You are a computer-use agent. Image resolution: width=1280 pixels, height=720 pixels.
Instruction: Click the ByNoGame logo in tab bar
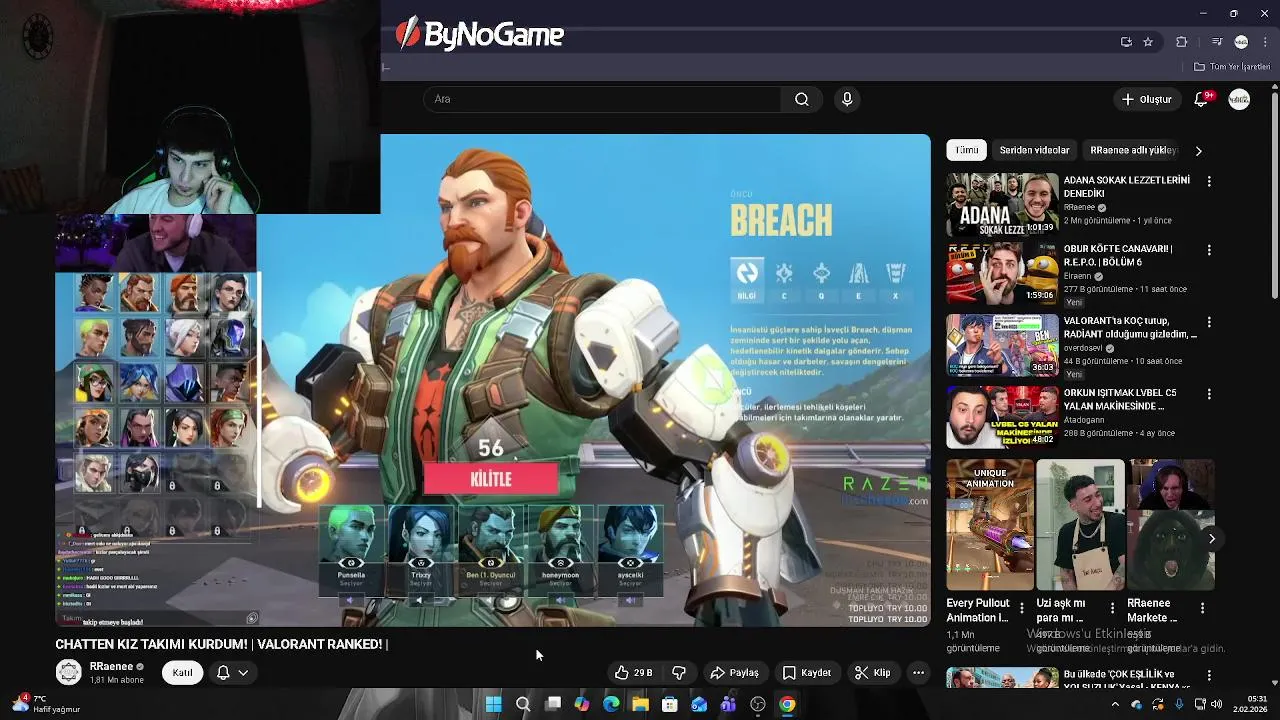coord(480,35)
